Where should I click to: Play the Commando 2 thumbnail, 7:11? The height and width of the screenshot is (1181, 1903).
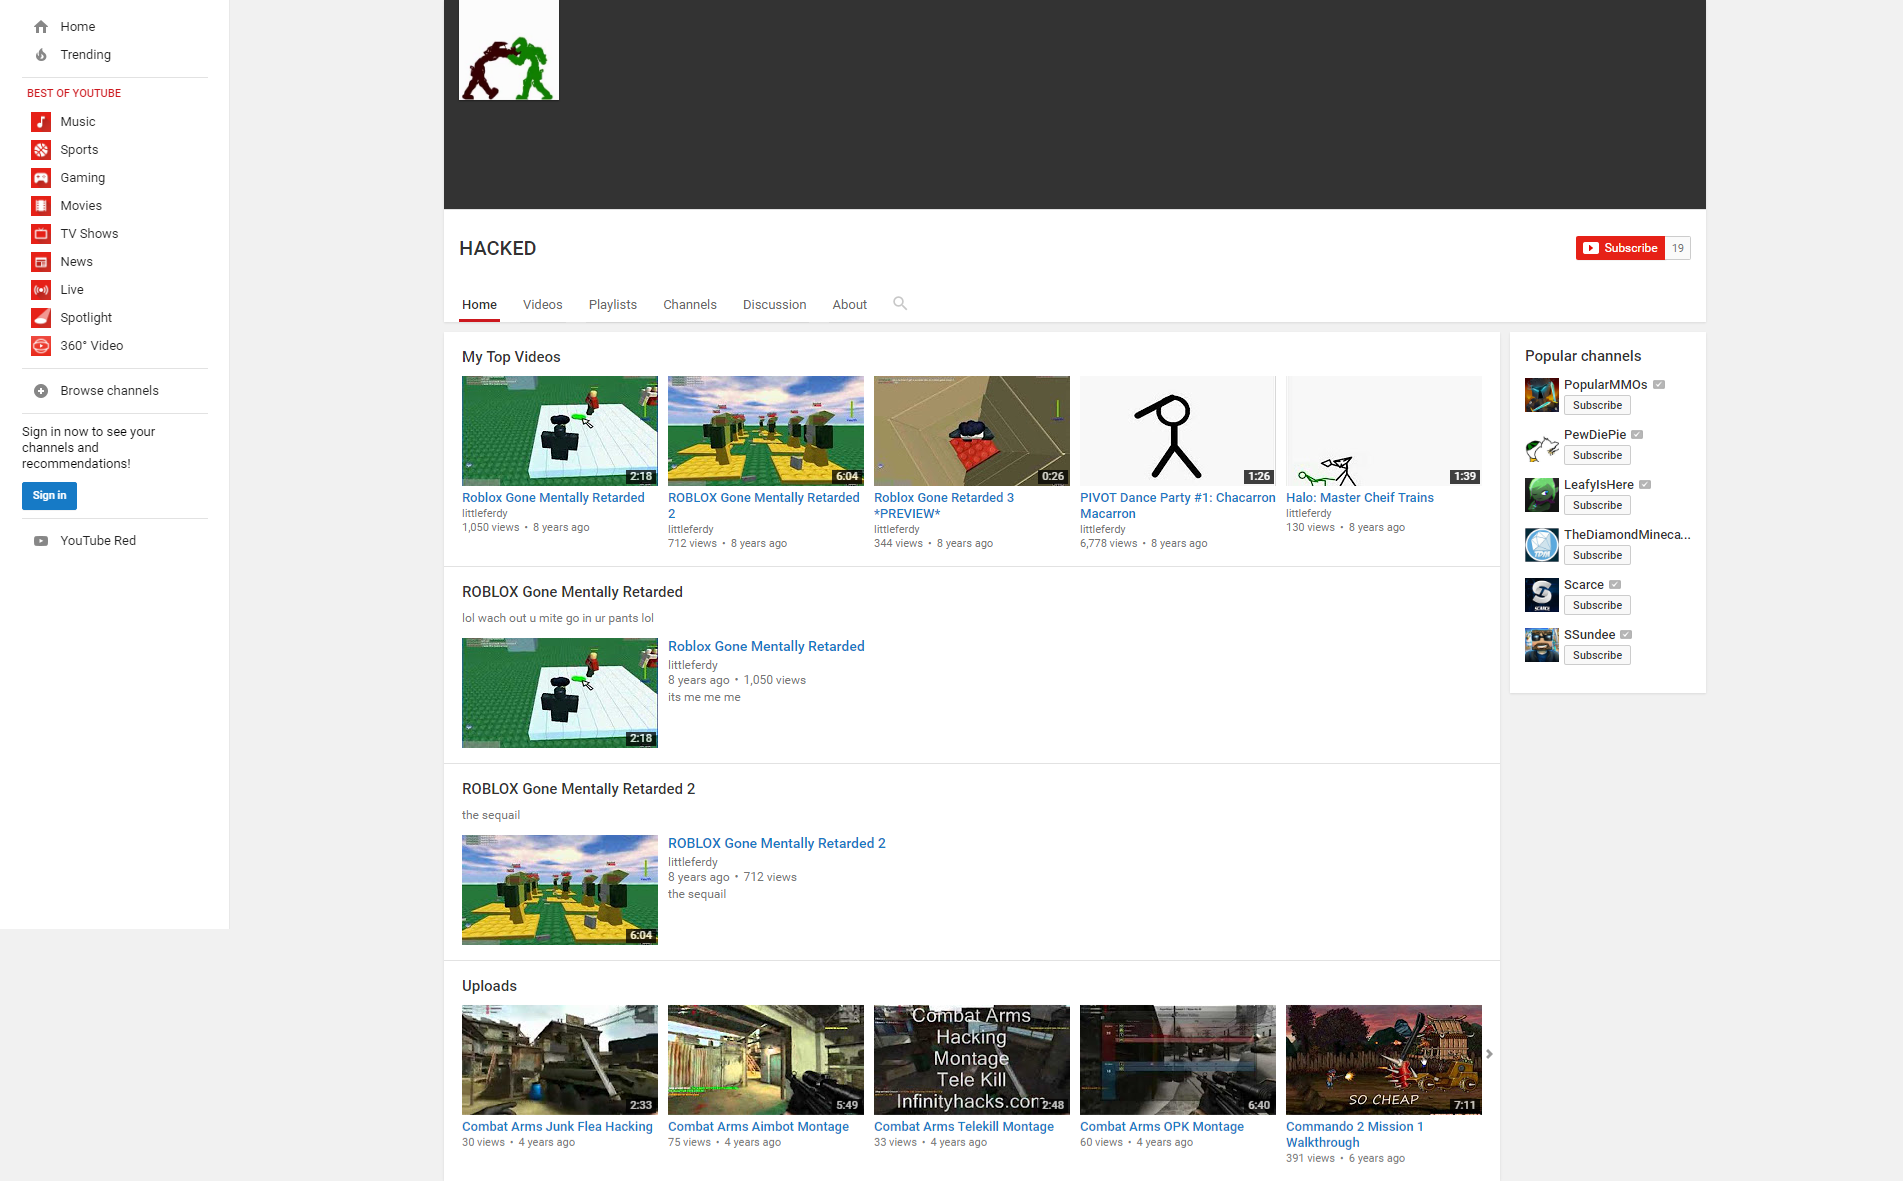click(x=1384, y=1060)
